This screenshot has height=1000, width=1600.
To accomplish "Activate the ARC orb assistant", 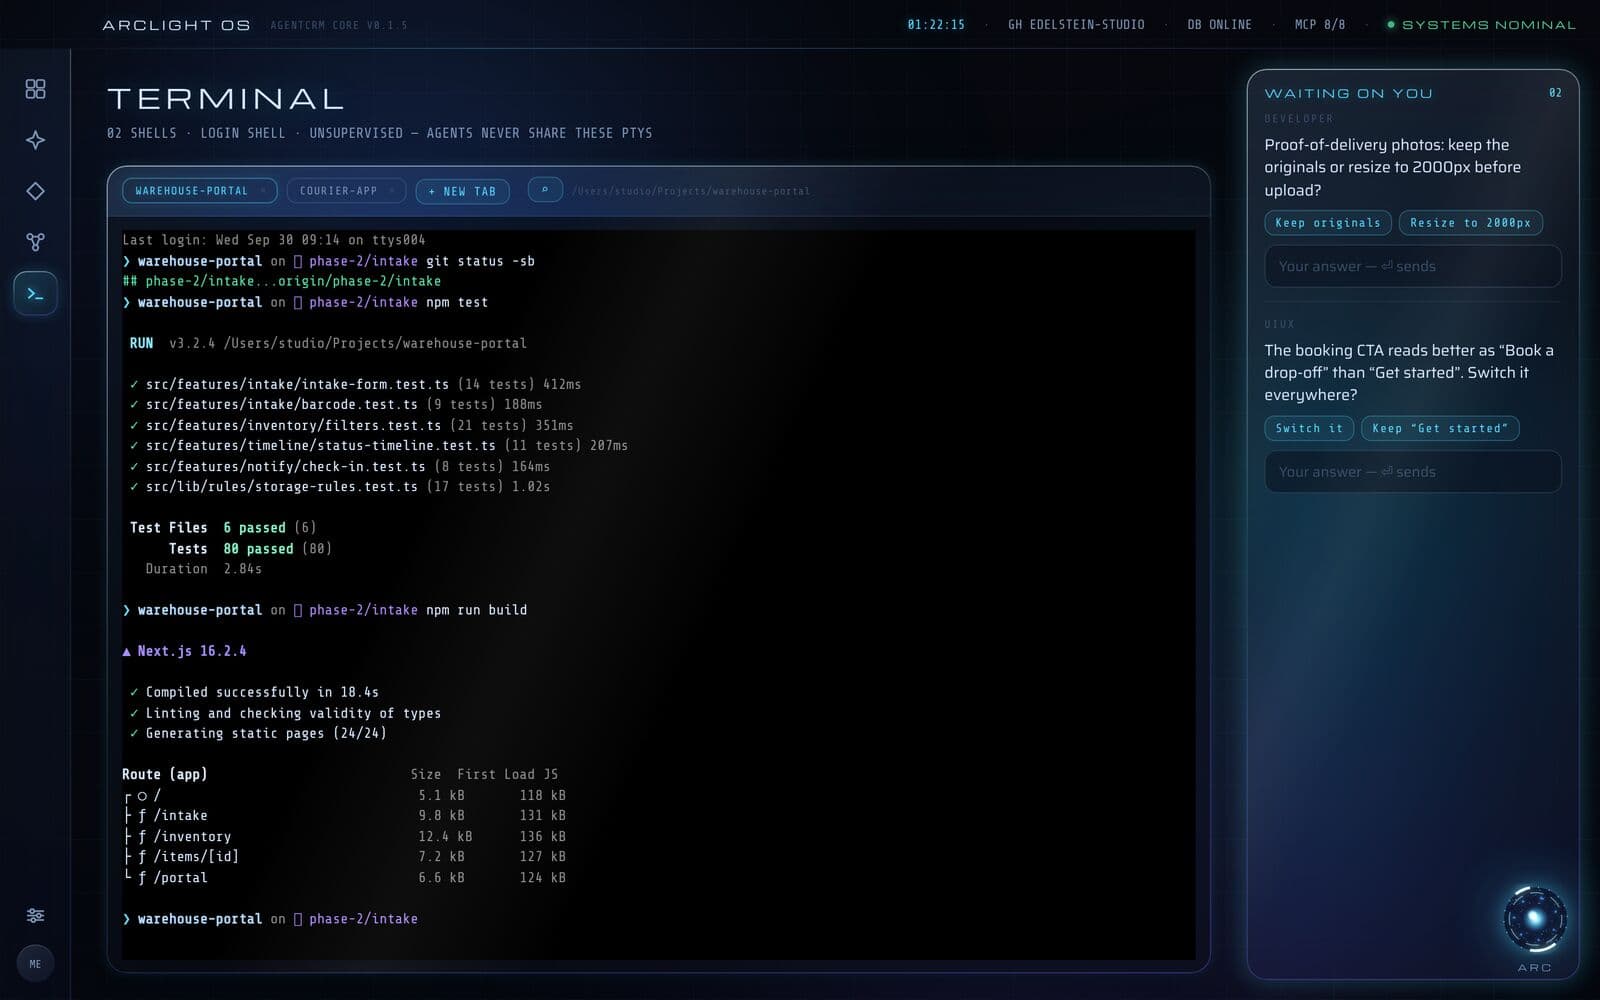I will pos(1534,919).
